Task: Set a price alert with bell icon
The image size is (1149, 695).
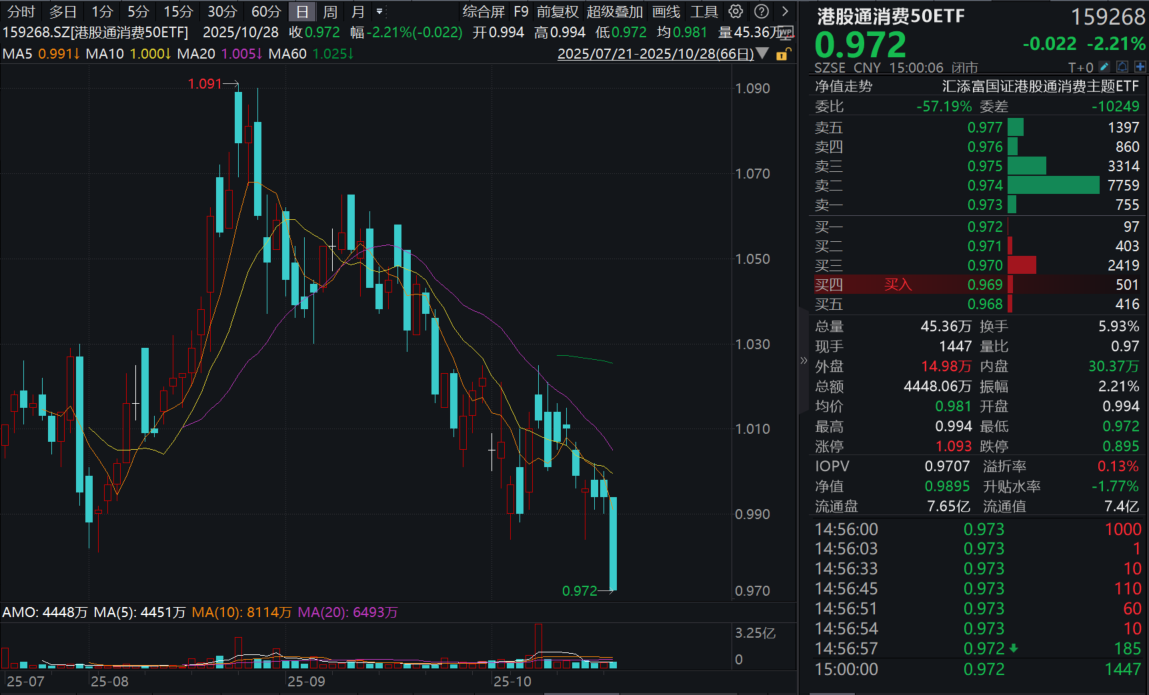Action: click(x=1122, y=66)
